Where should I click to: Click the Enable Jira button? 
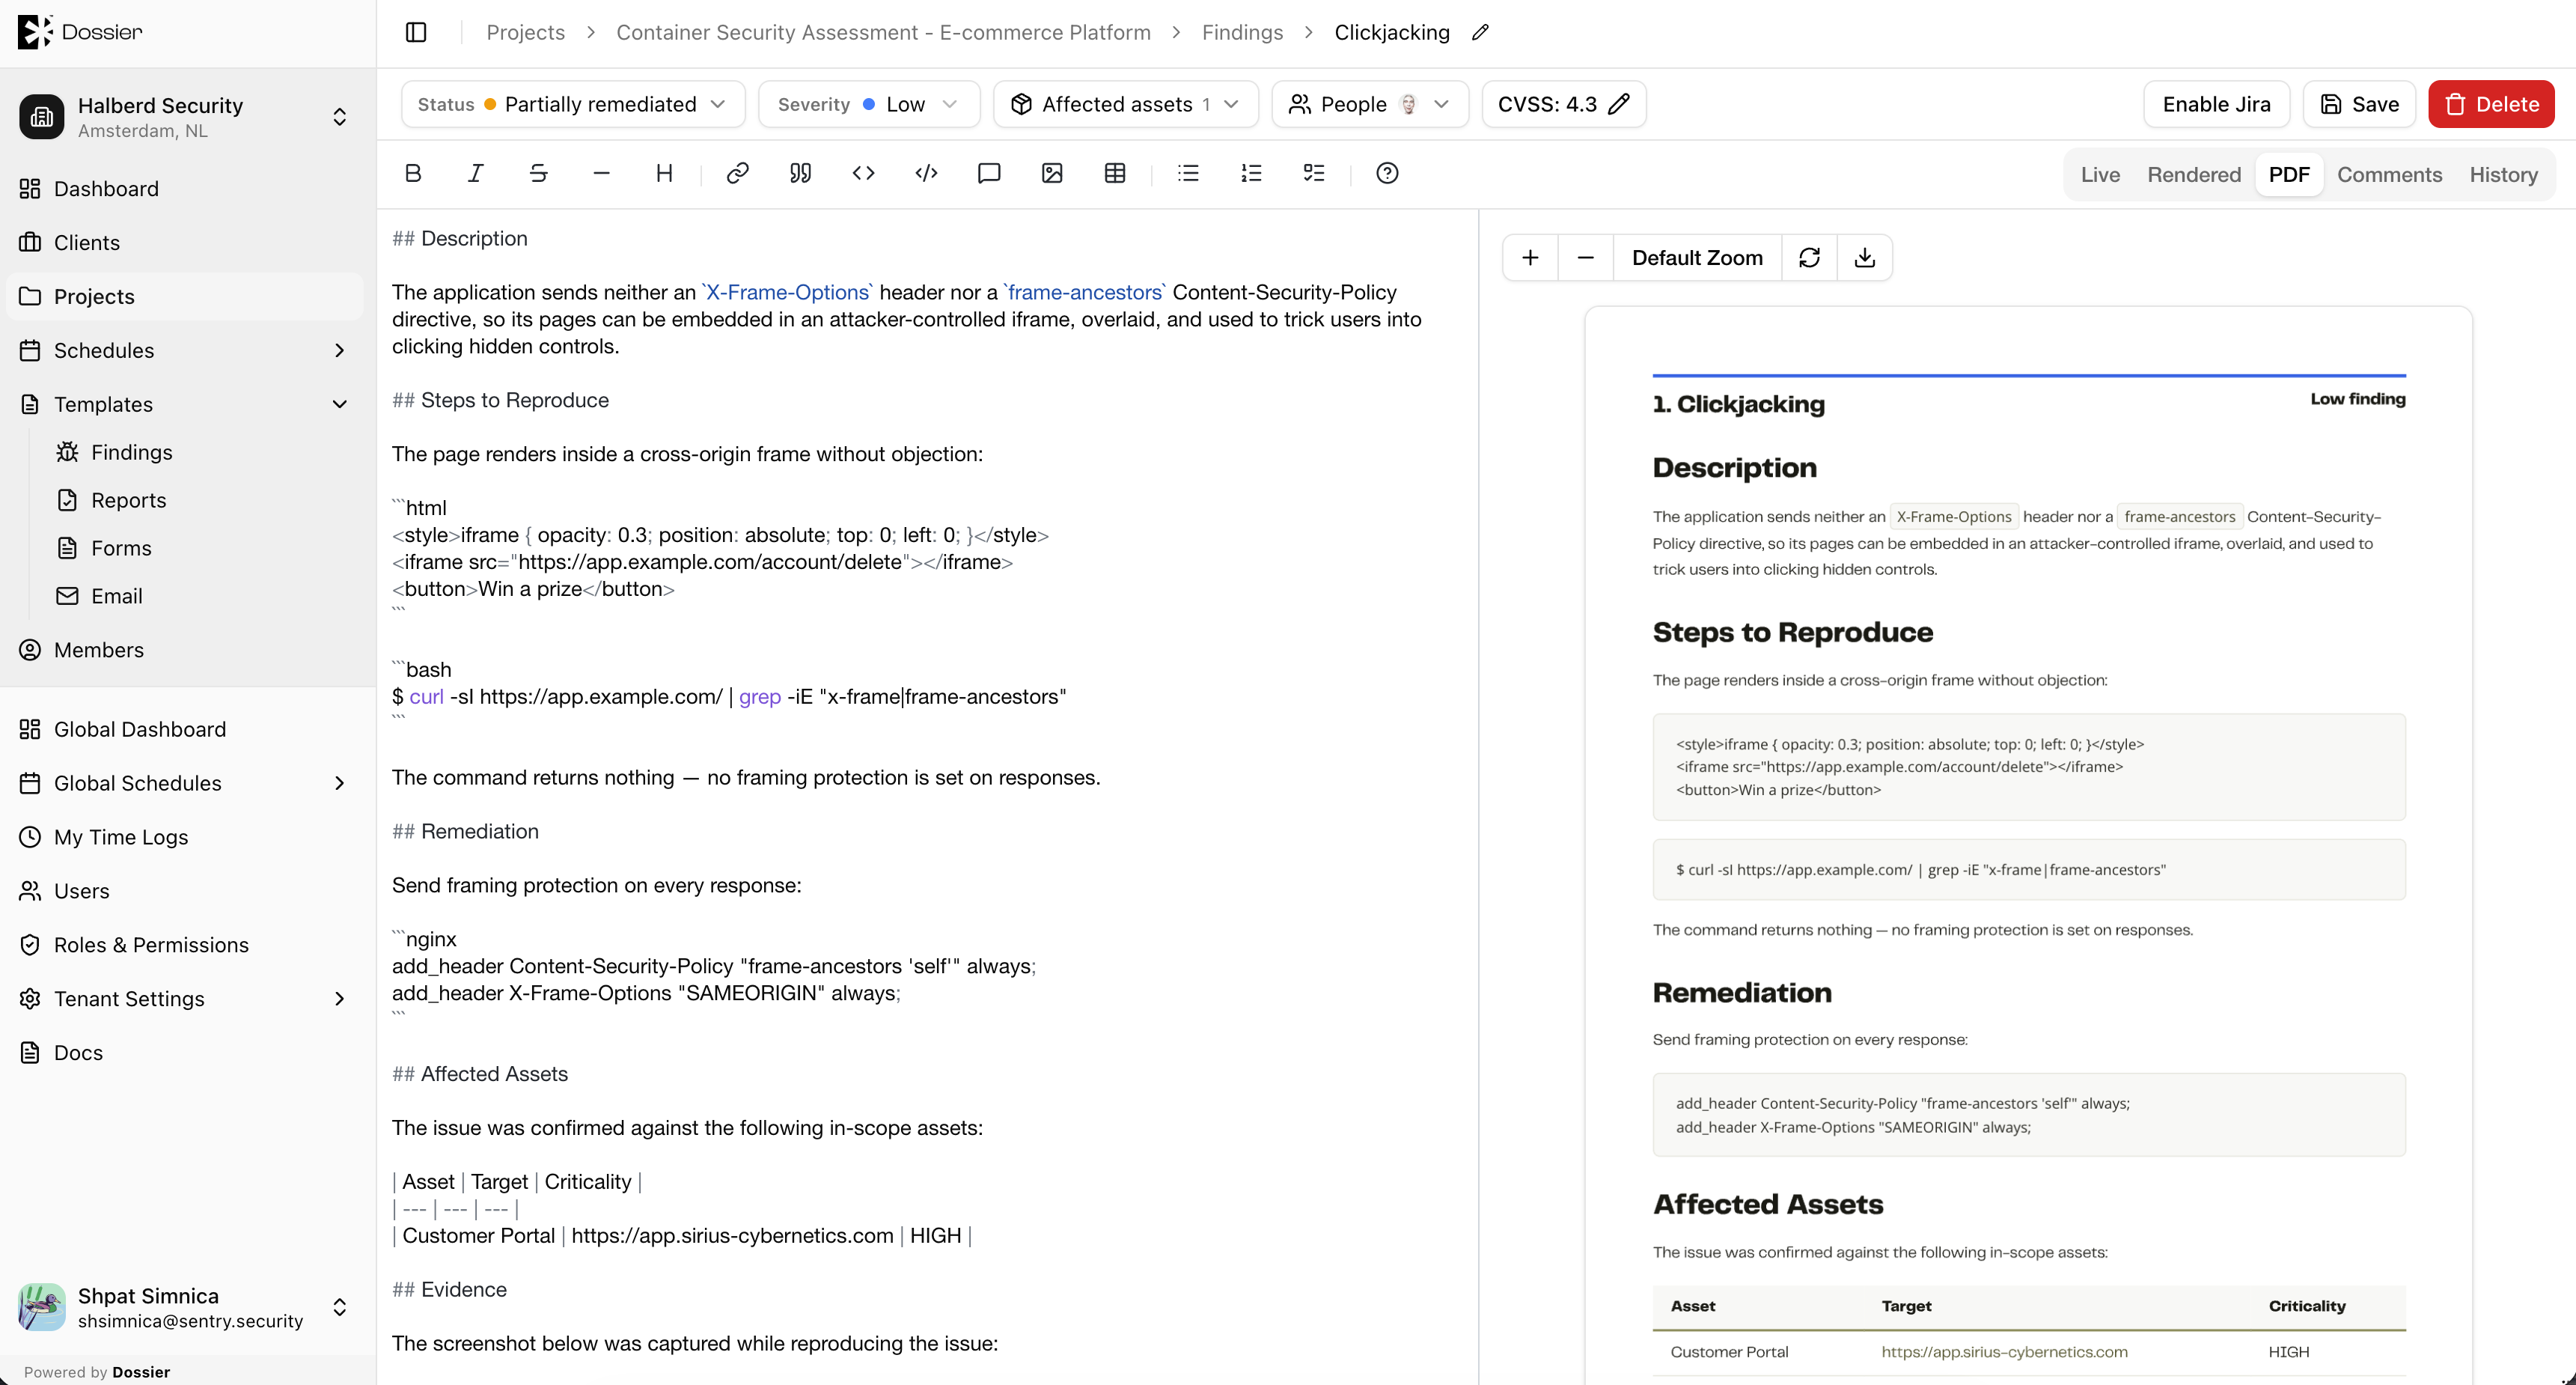pos(2216,104)
